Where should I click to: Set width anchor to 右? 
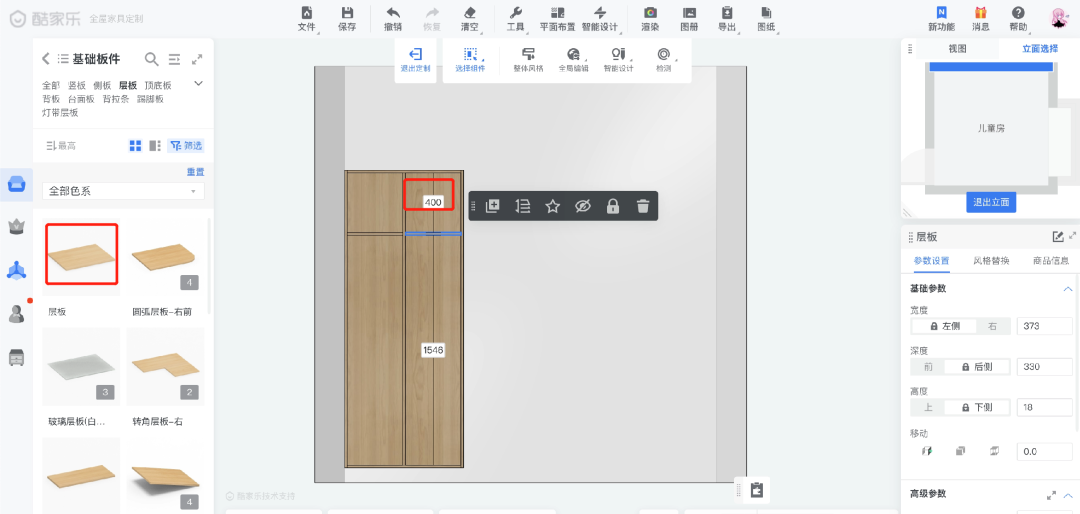coord(993,326)
